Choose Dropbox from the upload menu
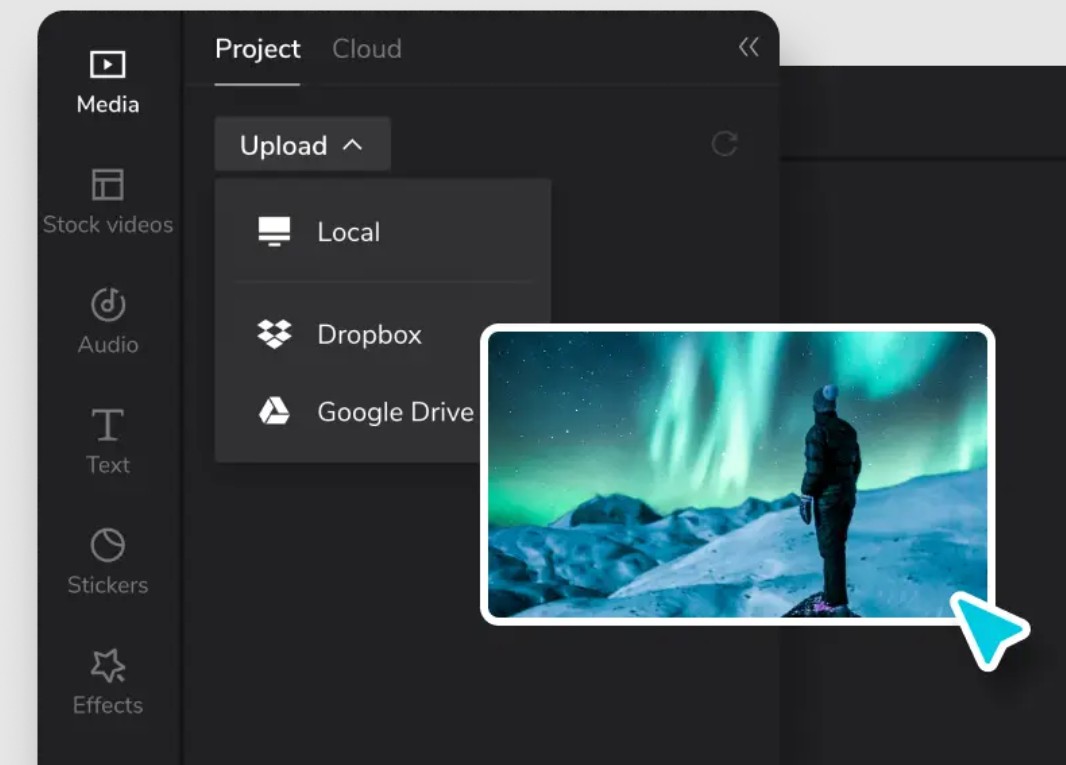This screenshot has height=765, width=1066. pyautogui.click(x=369, y=334)
